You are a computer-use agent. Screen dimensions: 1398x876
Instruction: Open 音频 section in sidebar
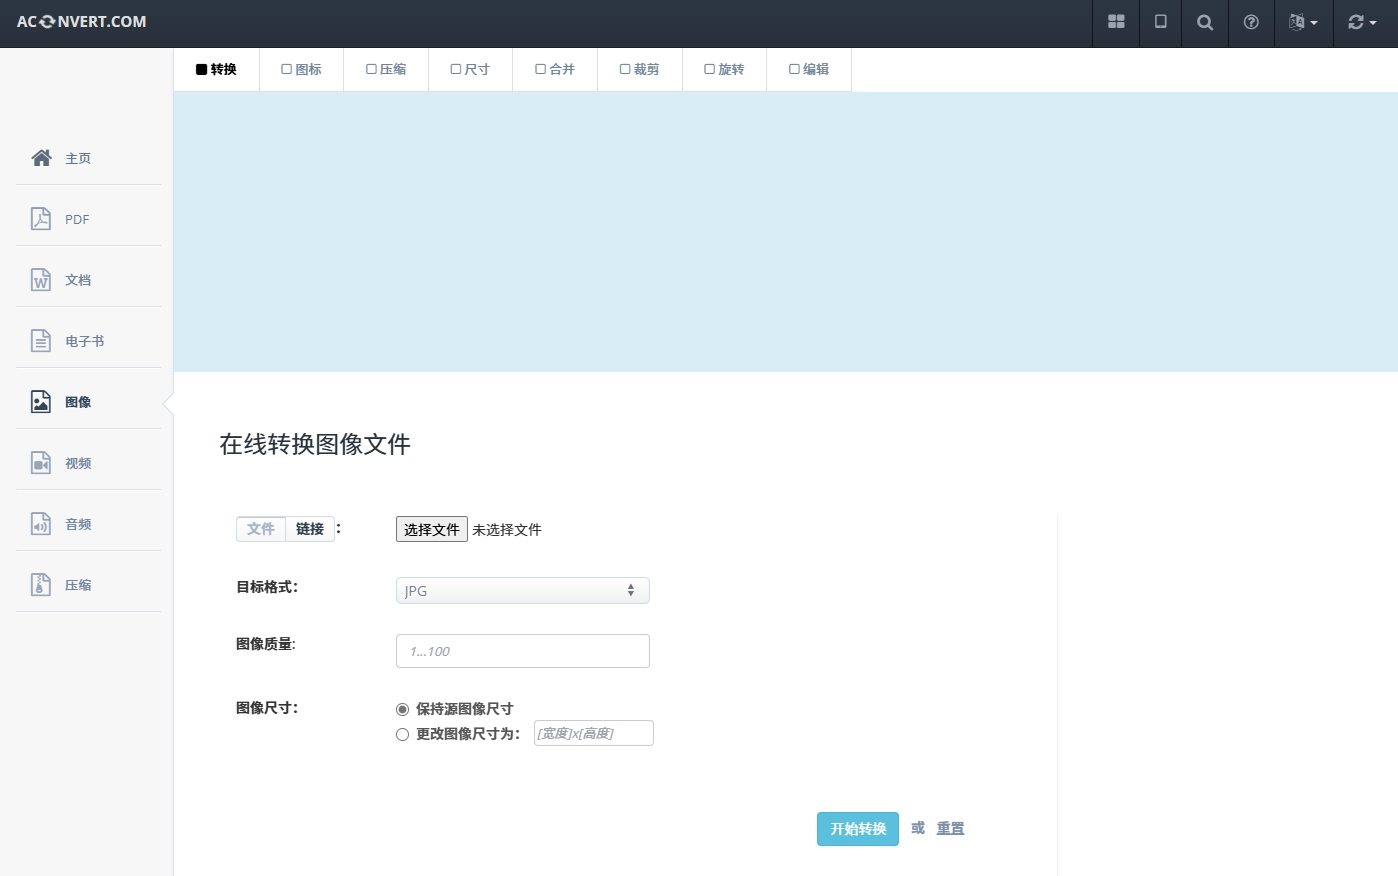(x=78, y=524)
